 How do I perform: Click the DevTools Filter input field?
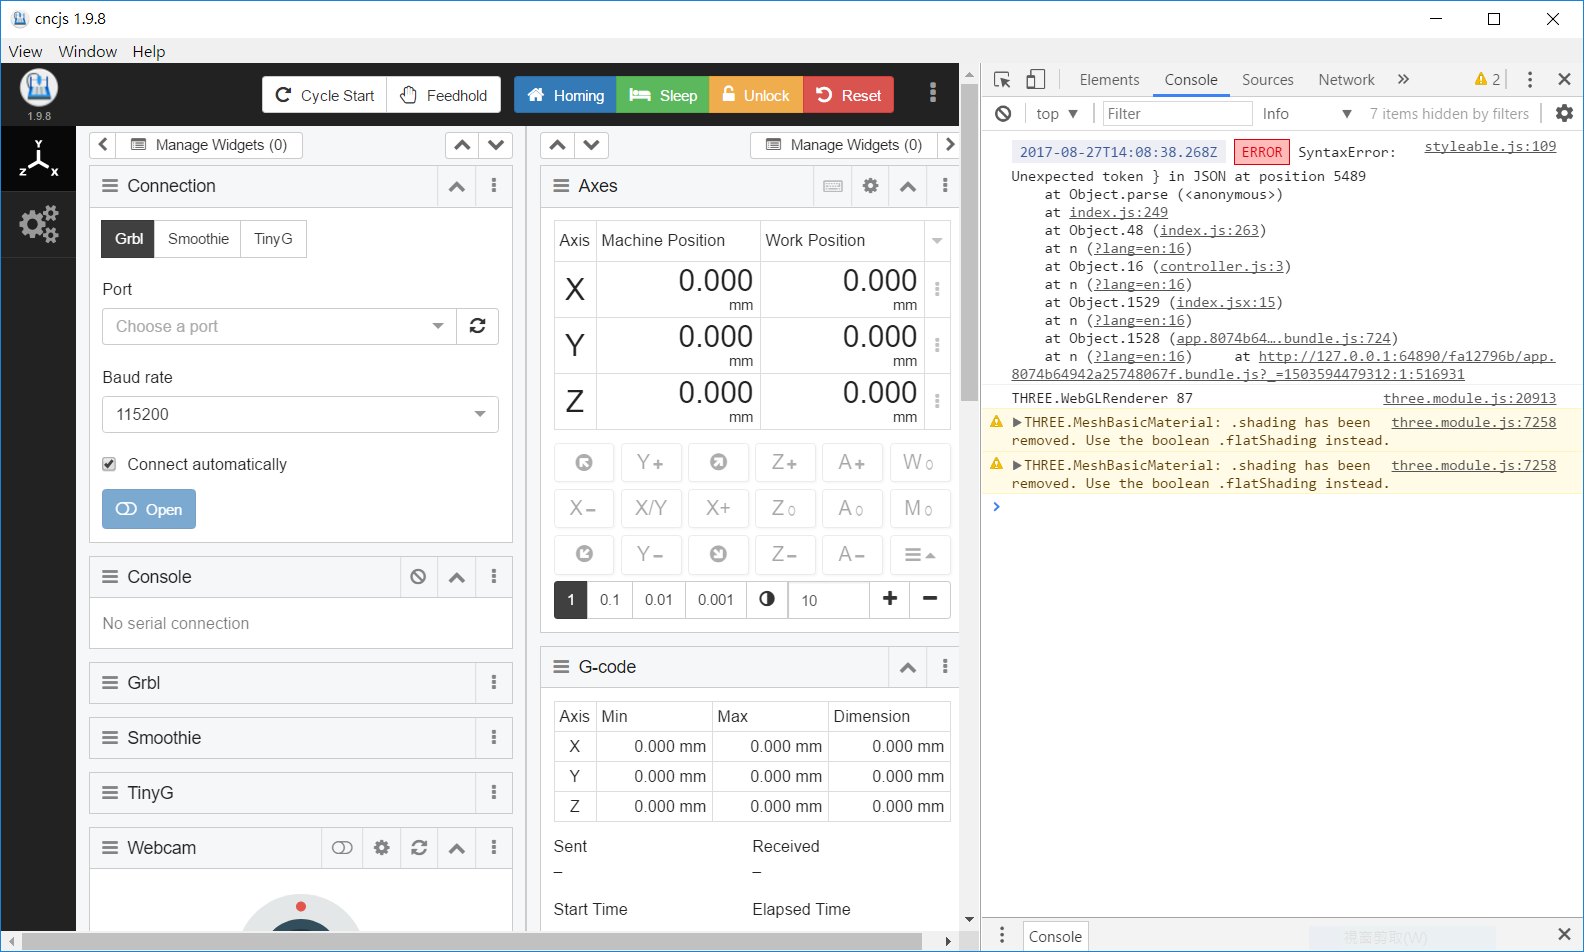(x=1176, y=114)
